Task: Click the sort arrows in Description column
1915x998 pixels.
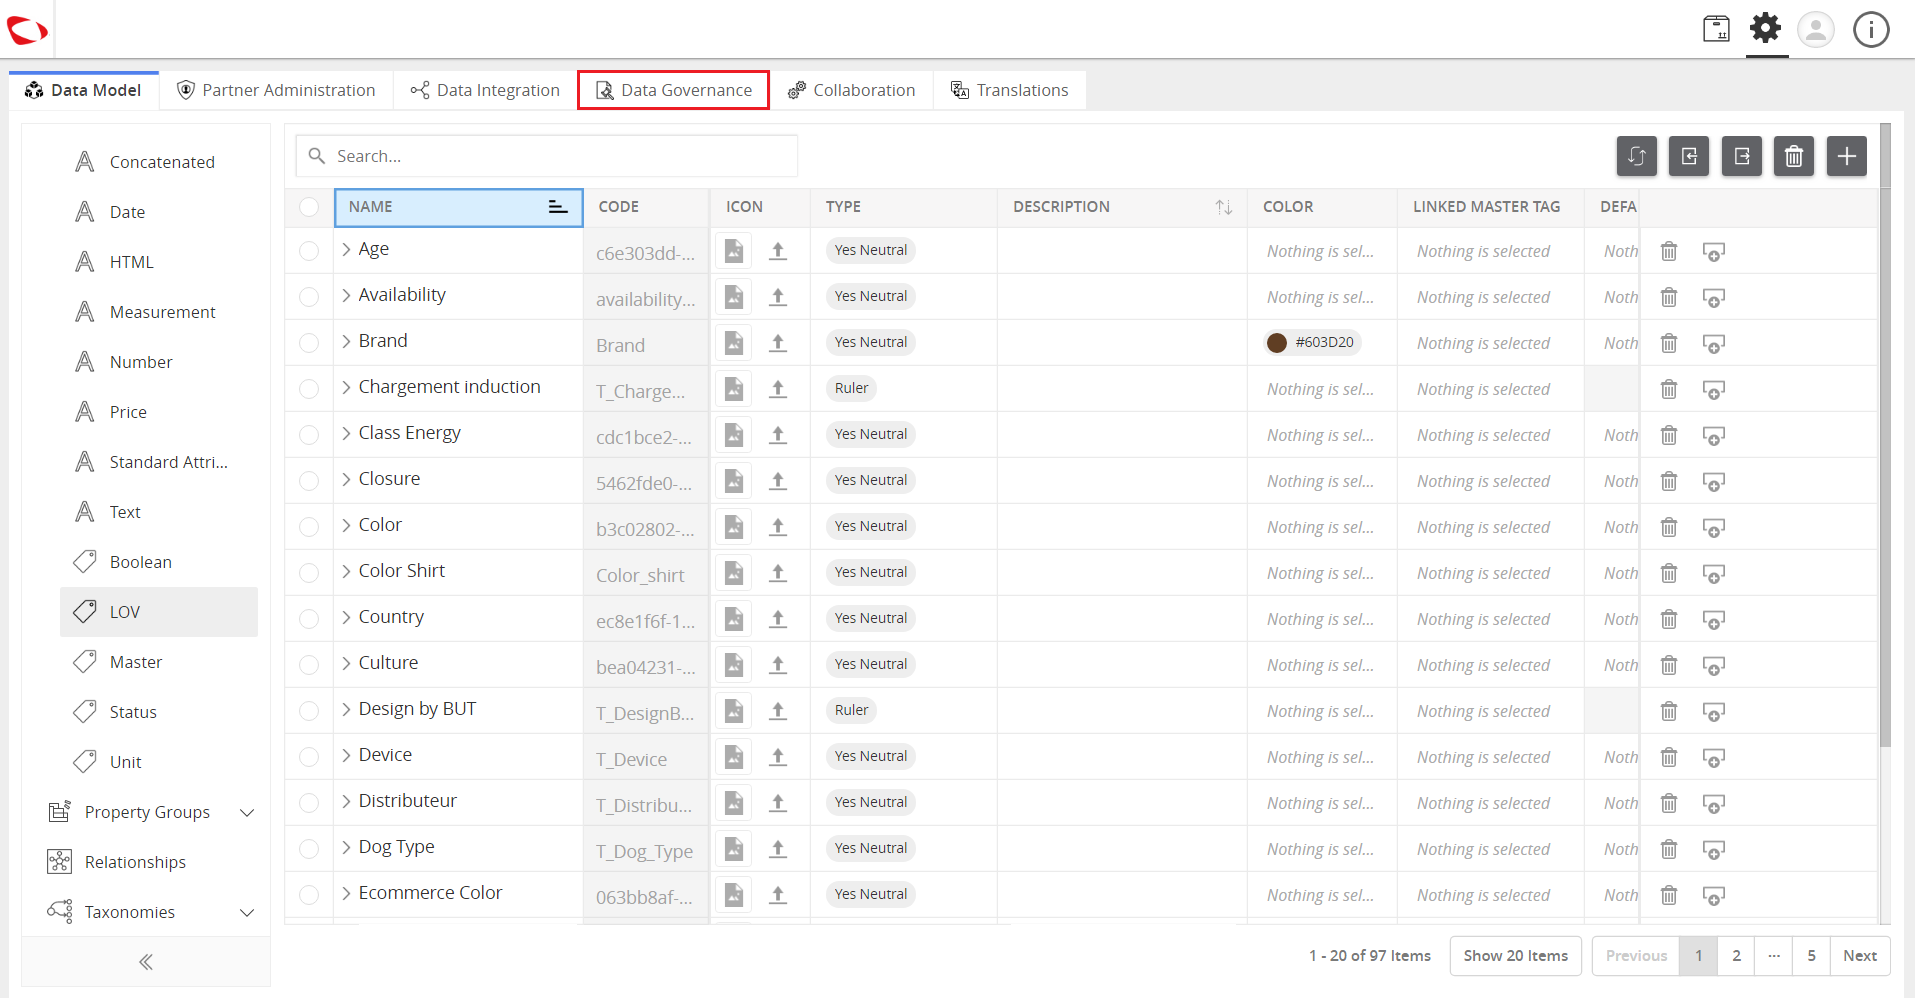Action: pos(1224,207)
